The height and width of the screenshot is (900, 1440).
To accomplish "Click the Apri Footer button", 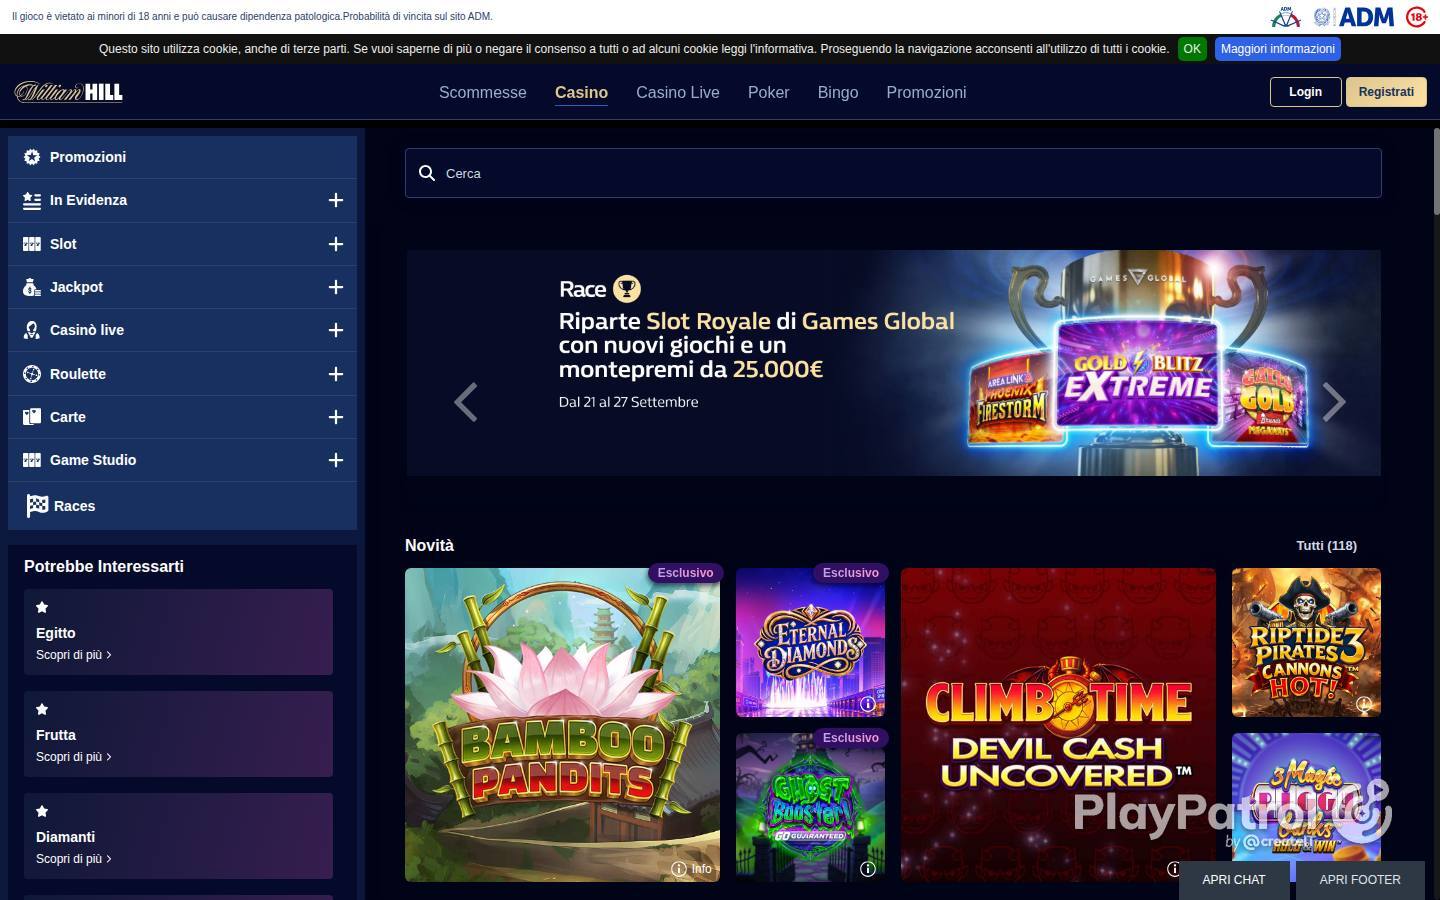I will tap(1360, 880).
